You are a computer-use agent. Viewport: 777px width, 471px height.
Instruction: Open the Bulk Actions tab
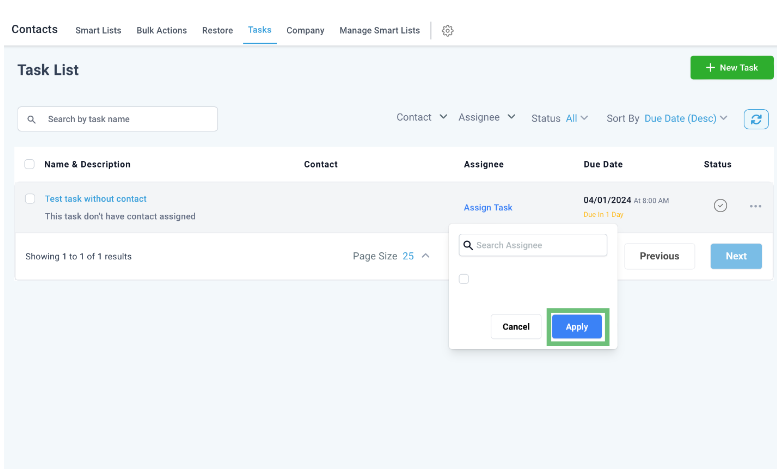(x=161, y=31)
